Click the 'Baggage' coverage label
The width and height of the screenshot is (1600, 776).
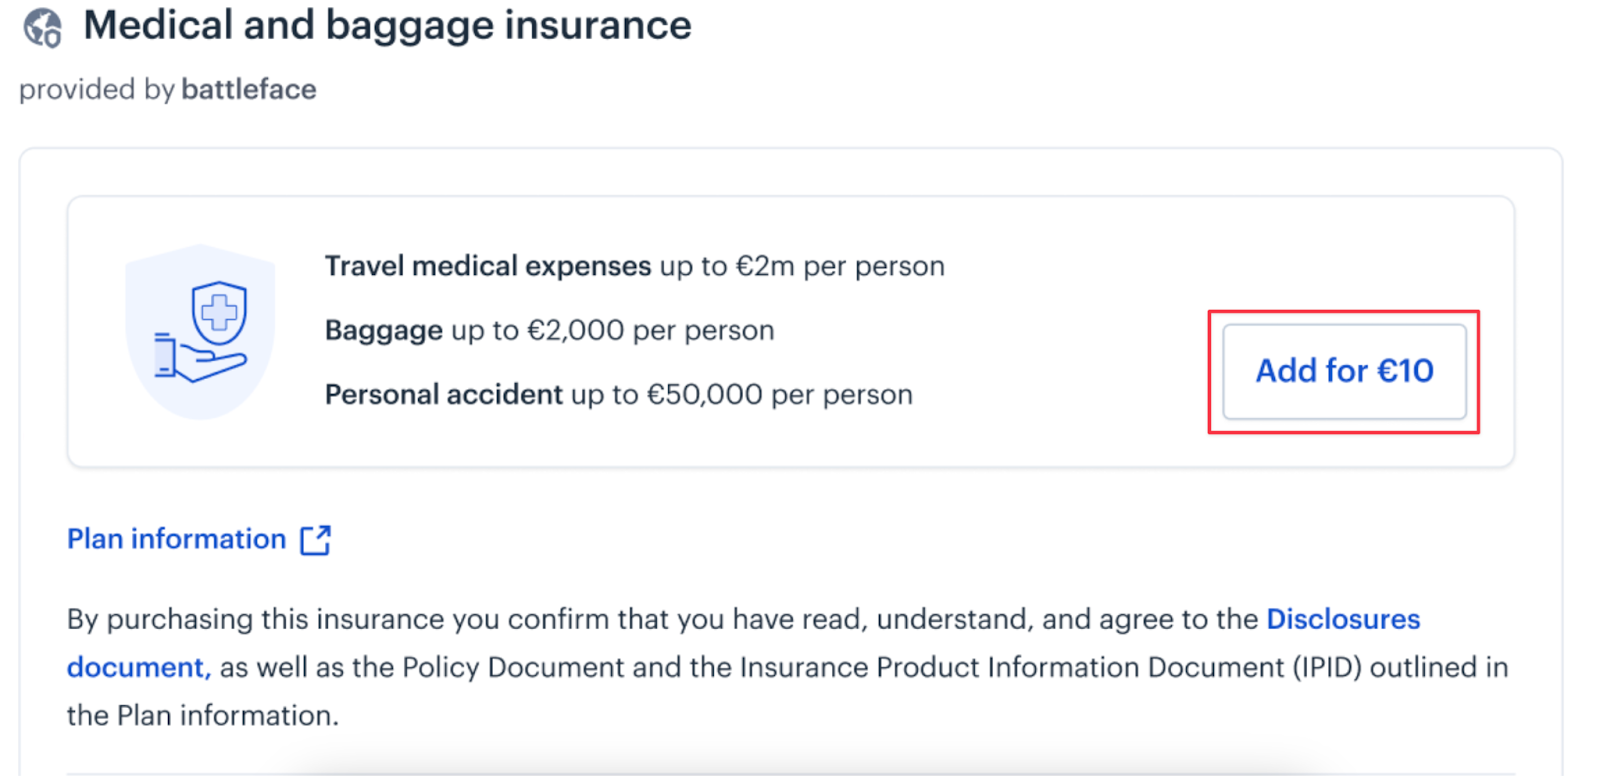coord(384,330)
